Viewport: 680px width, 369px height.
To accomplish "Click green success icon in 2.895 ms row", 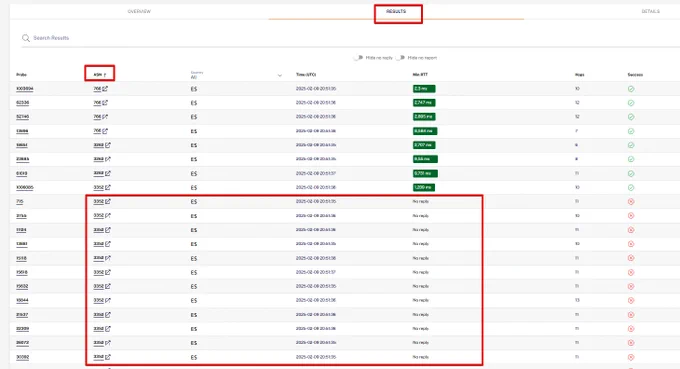I will pos(631,117).
